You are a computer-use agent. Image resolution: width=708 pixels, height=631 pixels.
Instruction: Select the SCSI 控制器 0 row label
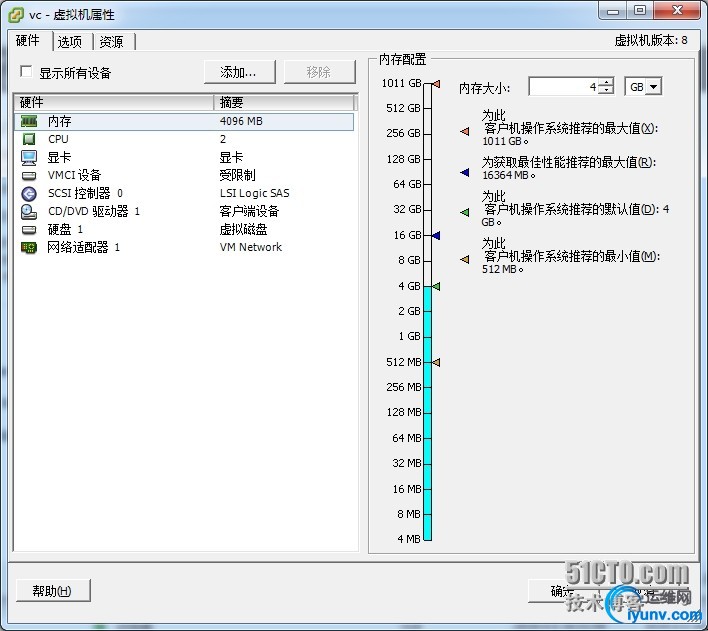(x=85, y=193)
